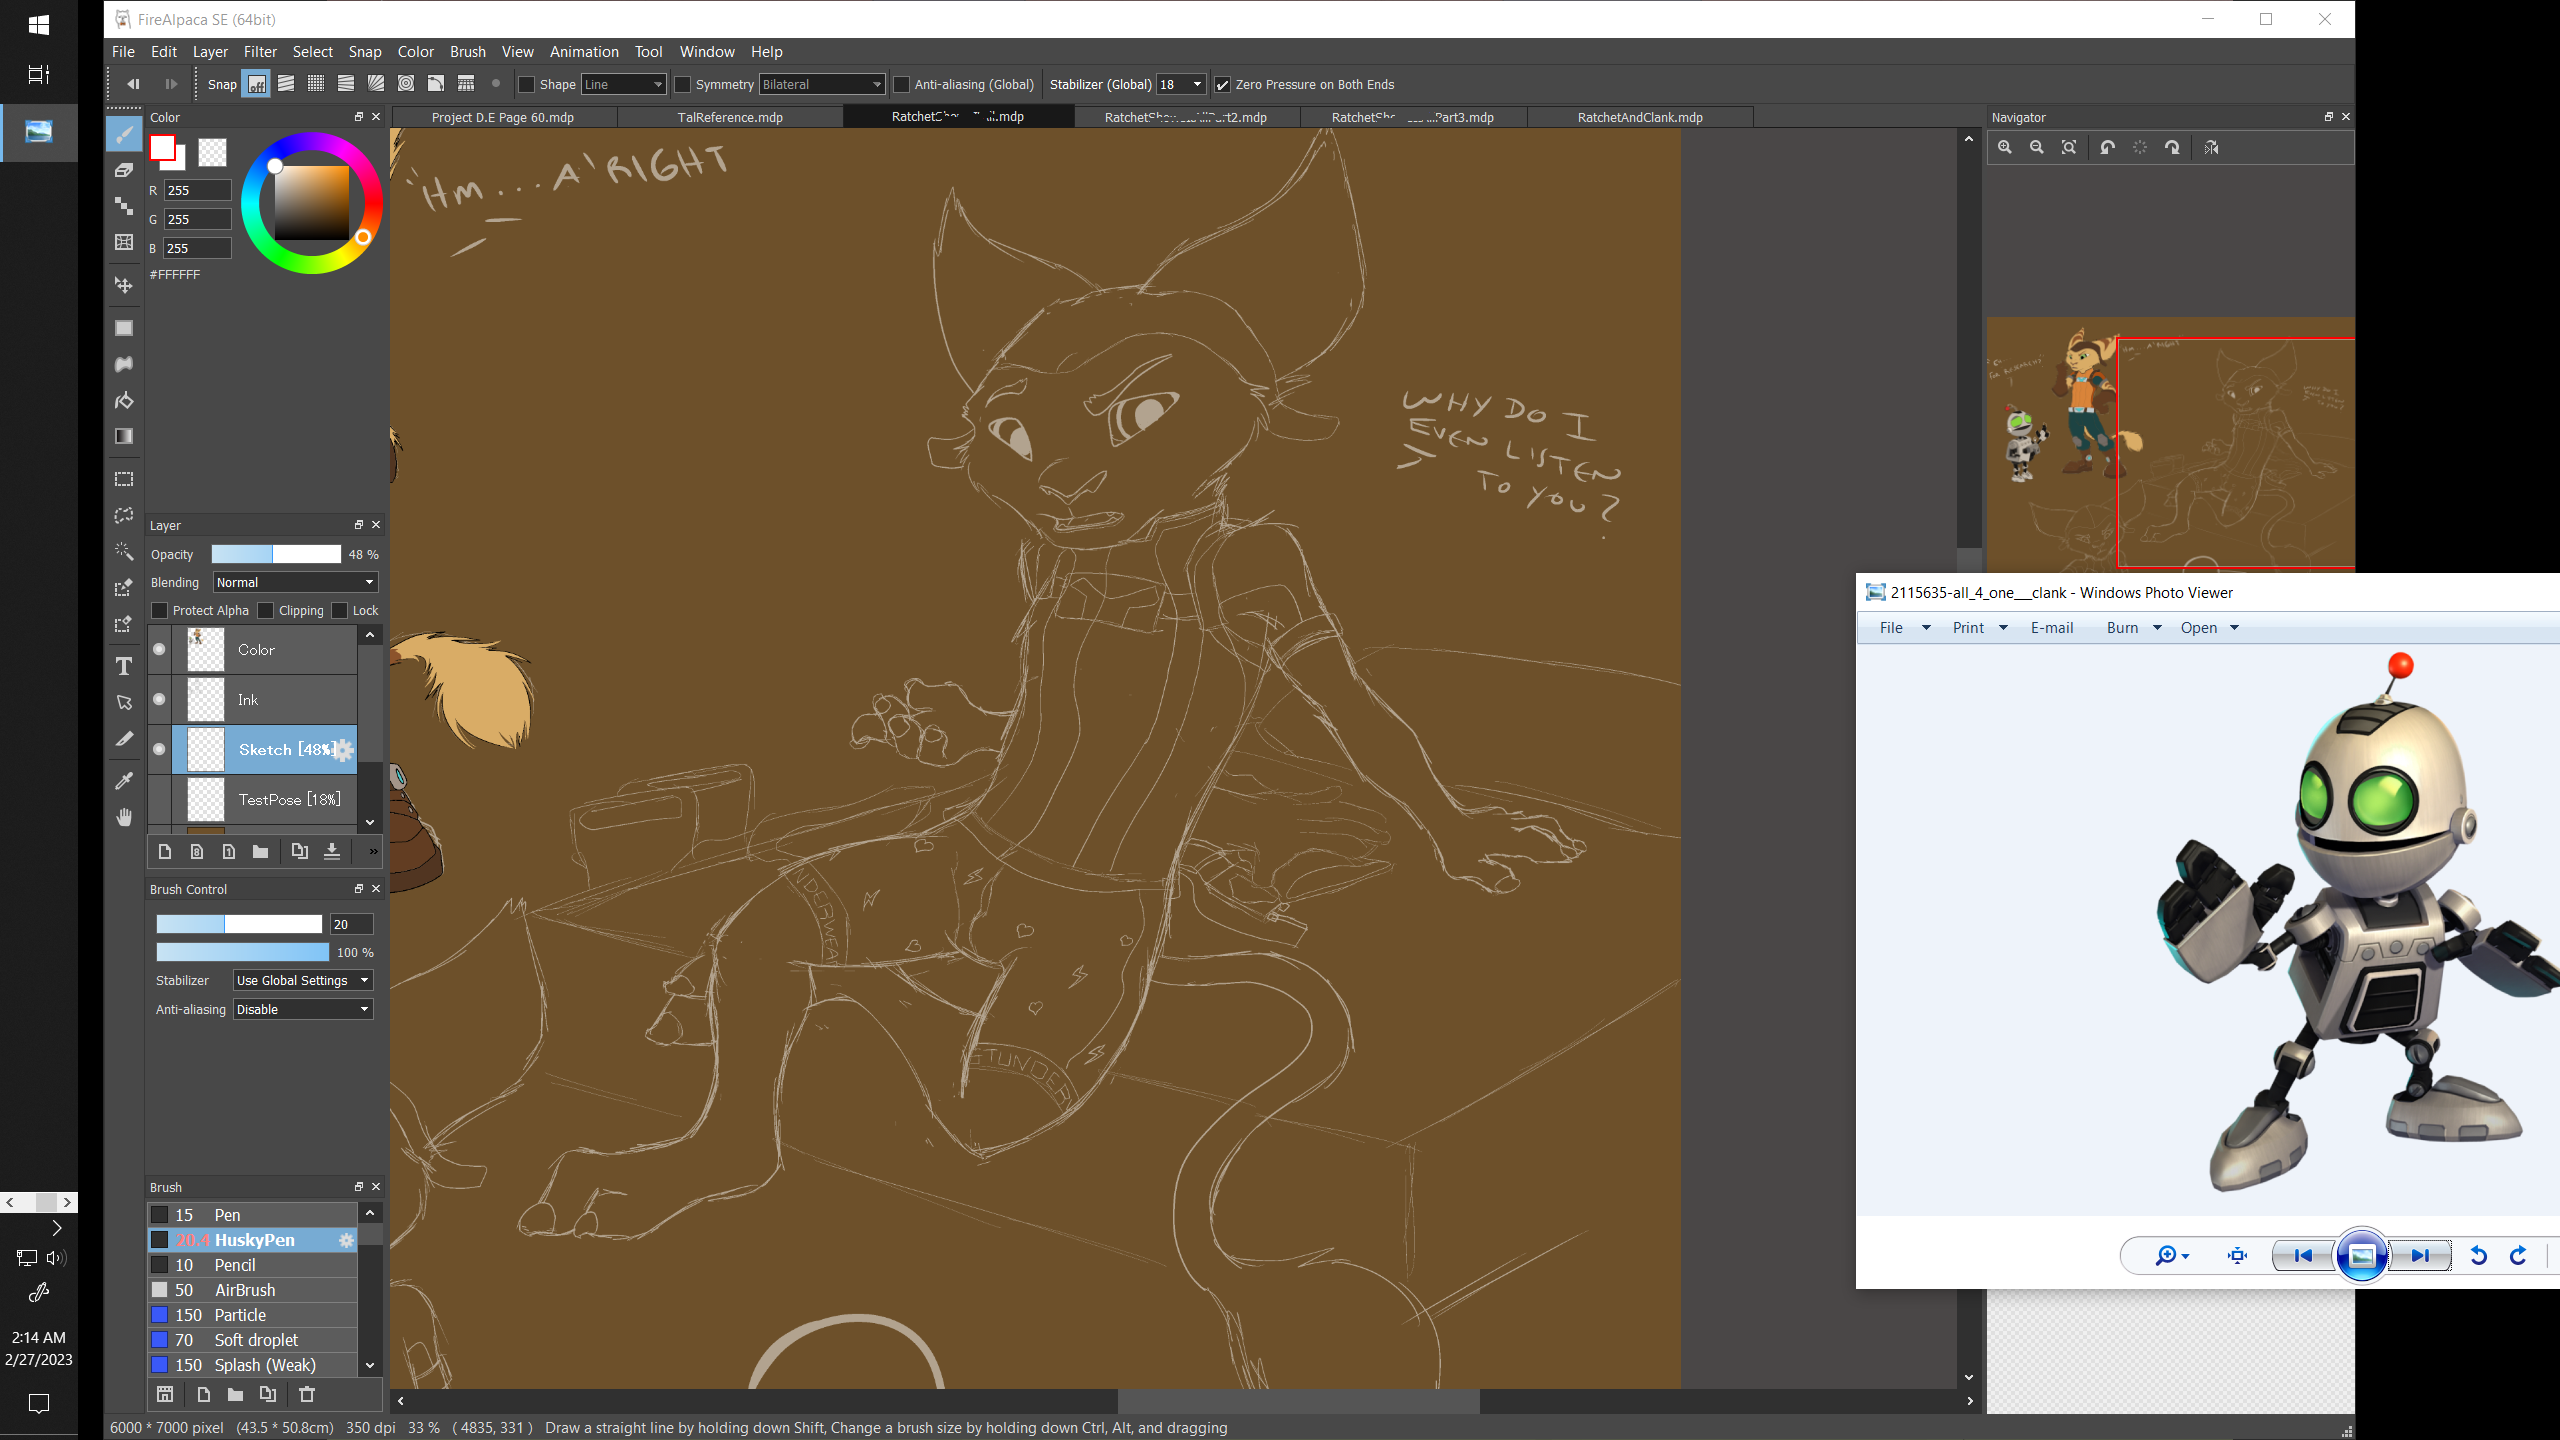This screenshot has width=2560, height=1440.
Task: Hide the Ink layer
Action: point(159,699)
